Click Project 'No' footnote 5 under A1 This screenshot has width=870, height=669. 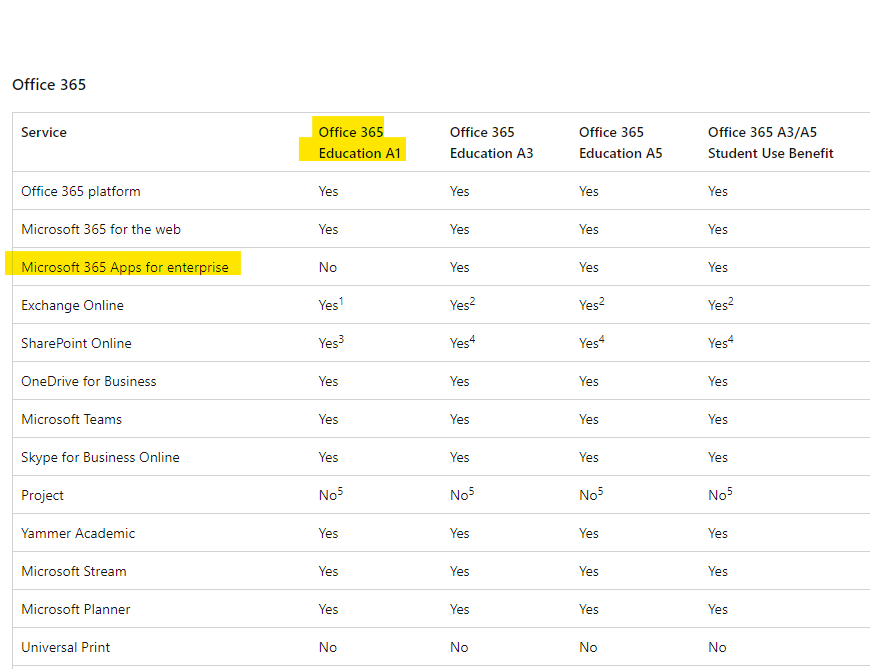point(331,494)
